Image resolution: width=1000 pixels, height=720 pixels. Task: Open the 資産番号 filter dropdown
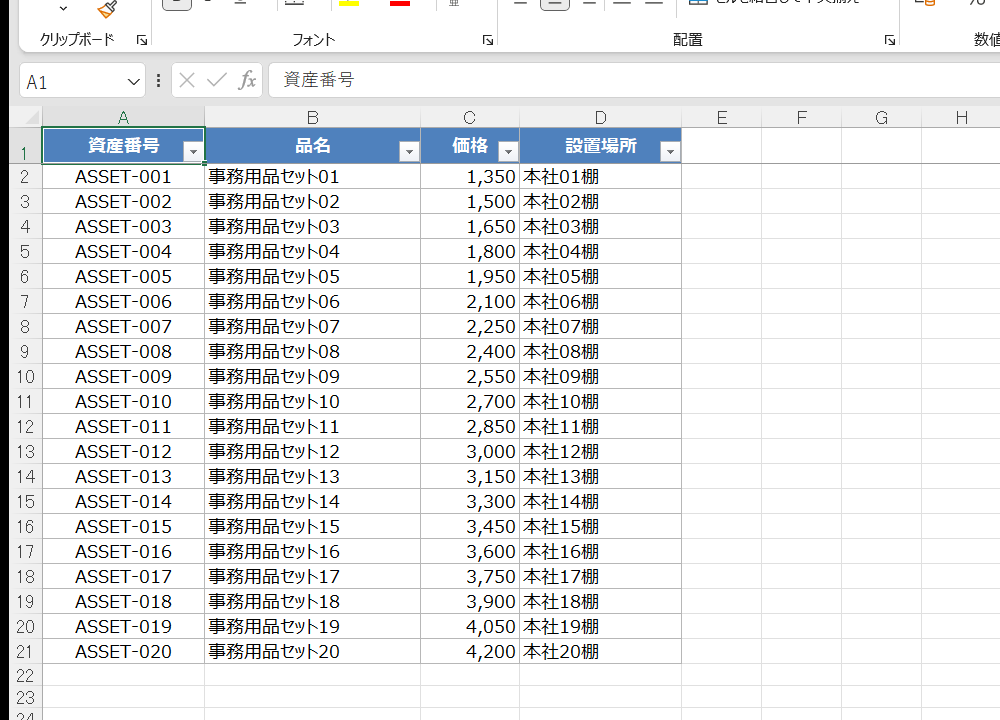click(193, 152)
